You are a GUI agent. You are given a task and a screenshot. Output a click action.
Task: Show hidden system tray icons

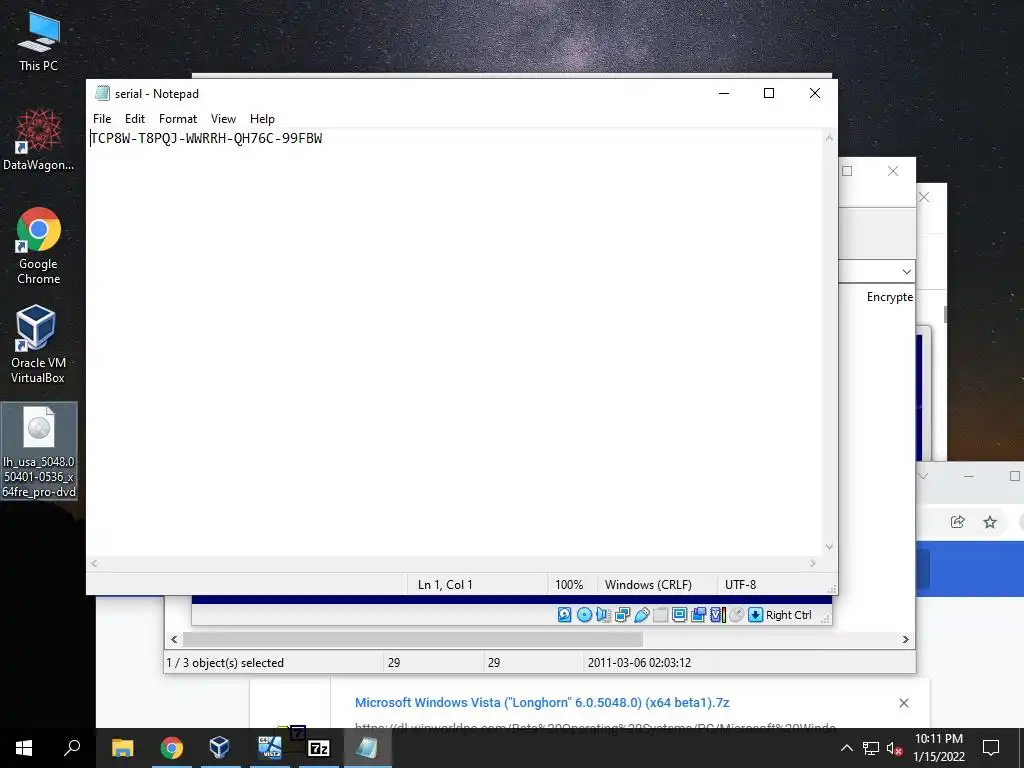tap(846, 748)
